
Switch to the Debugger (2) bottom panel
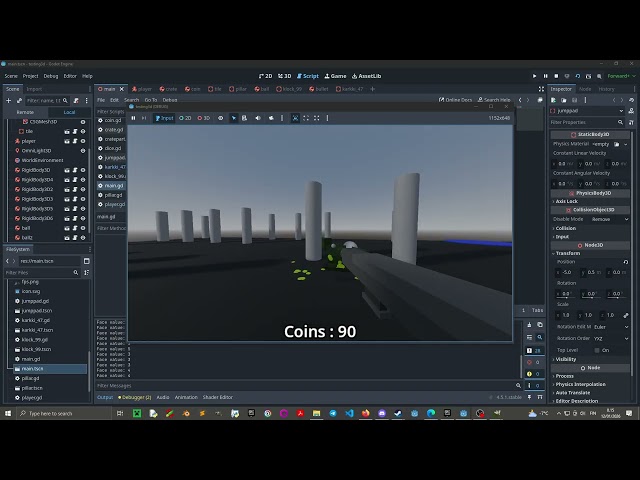tap(134, 397)
